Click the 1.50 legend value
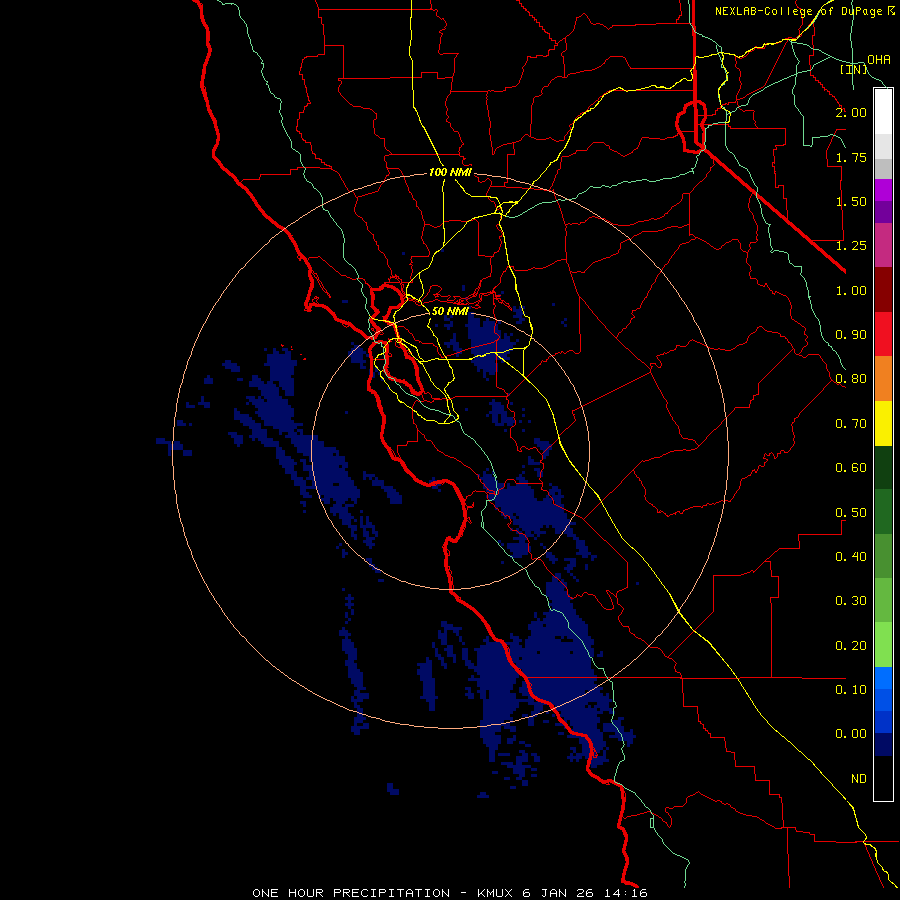 851,201
